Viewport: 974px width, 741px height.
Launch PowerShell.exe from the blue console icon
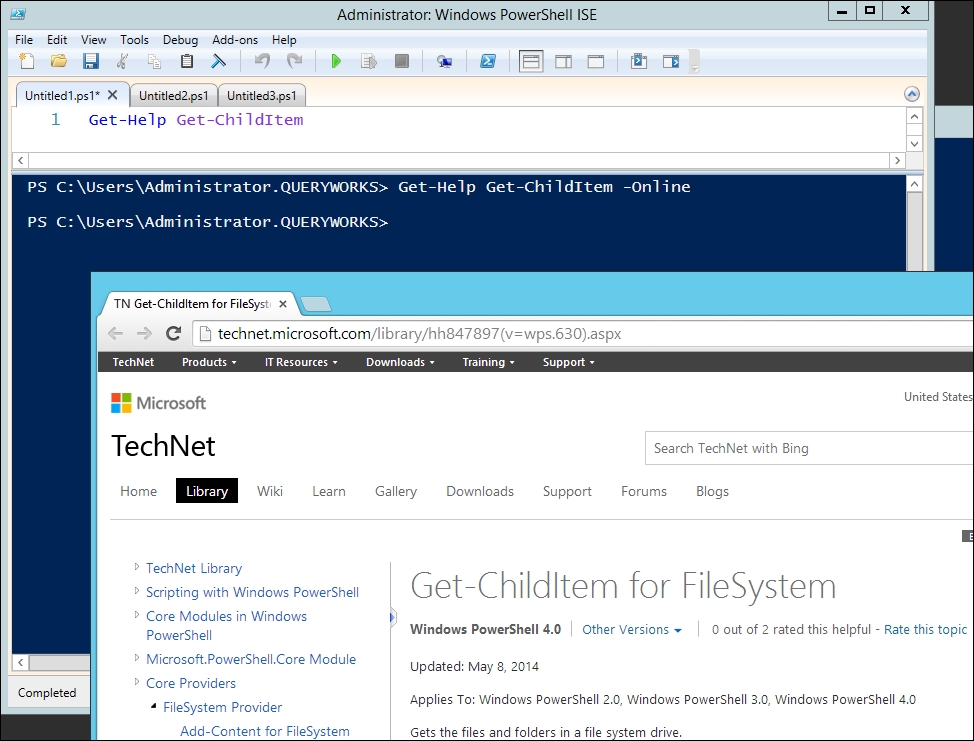(488, 61)
